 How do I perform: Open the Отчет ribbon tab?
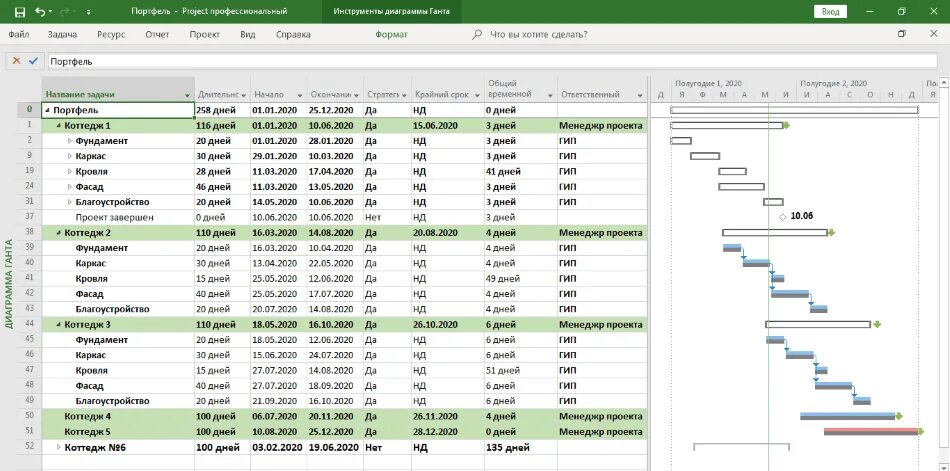click(x=158, y=35)
